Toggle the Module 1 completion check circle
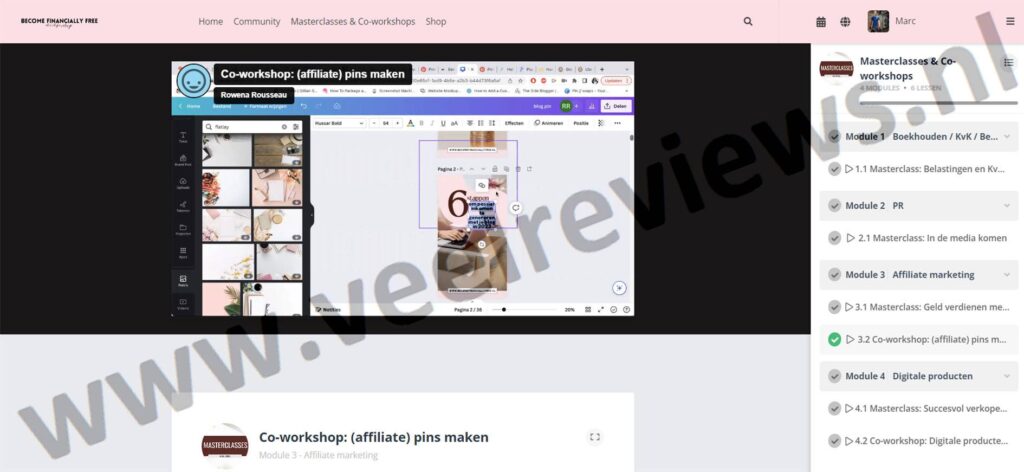Screen dimensions: 1024x472 click(834, 136)
